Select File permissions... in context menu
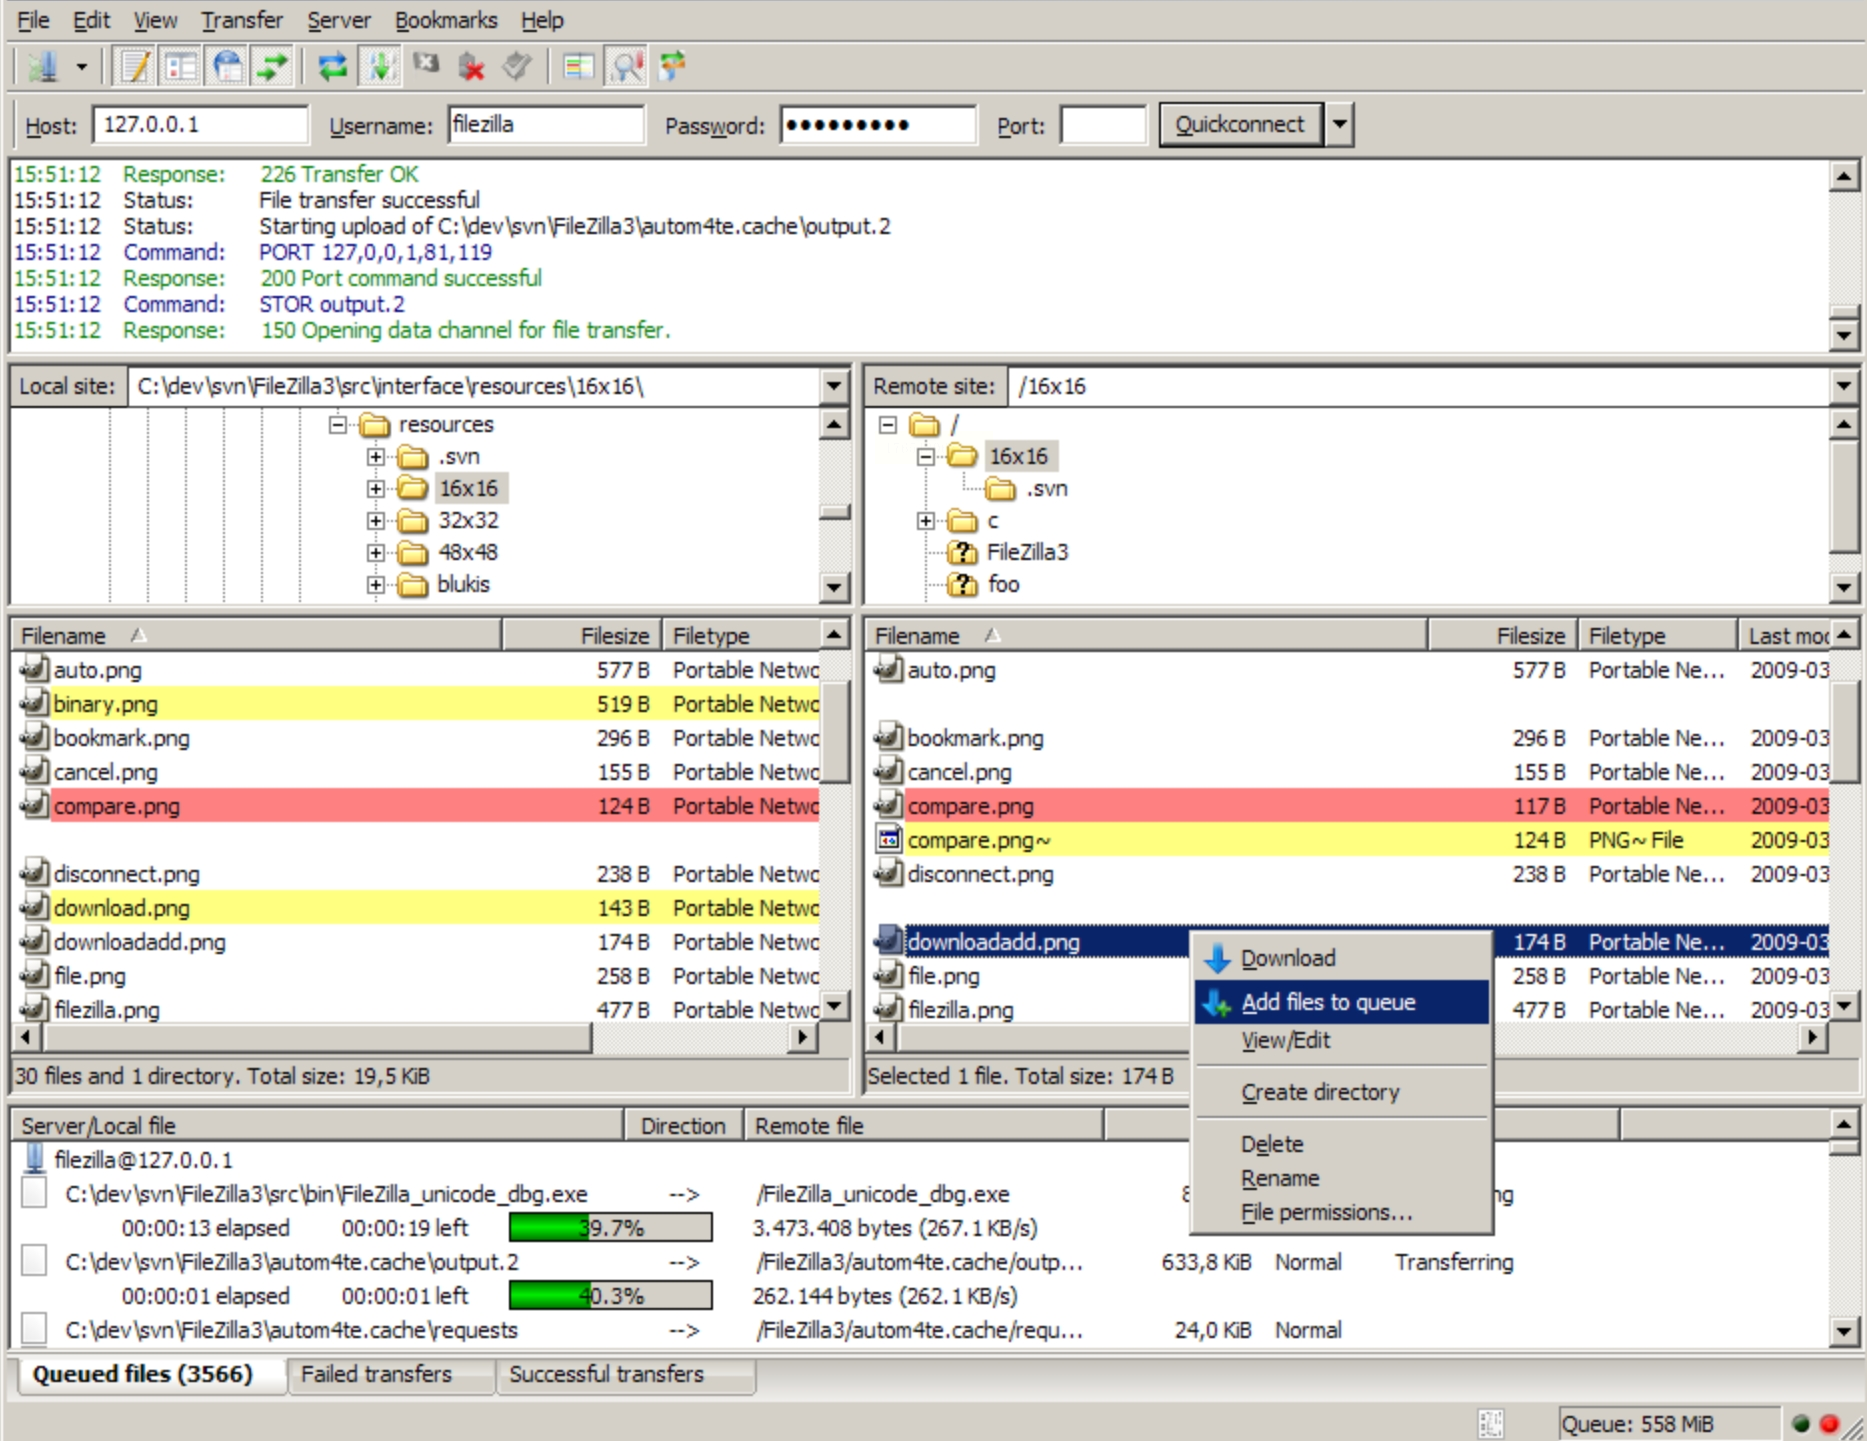Screen dimensions: 1867x1441 coord(1326,1212)
